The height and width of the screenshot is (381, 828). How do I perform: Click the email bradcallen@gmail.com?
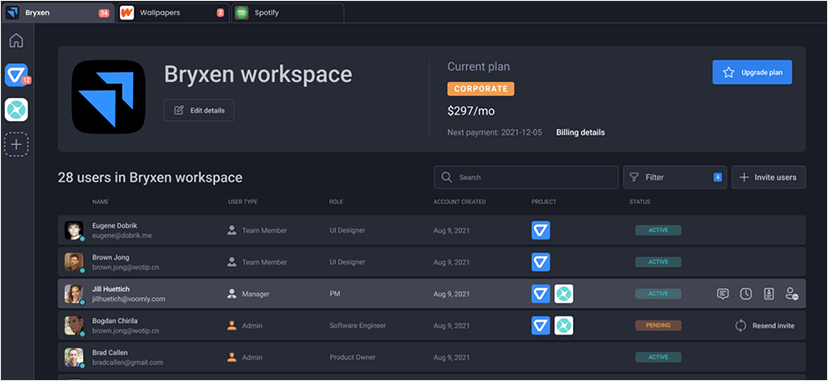pyautogui.click(x=127, y=363)
